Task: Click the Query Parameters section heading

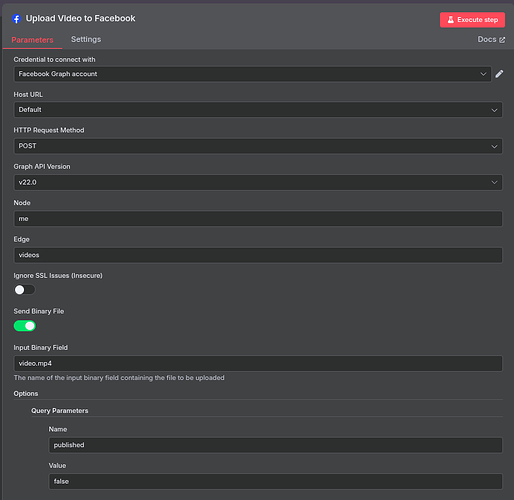Action: coord(60,411)
